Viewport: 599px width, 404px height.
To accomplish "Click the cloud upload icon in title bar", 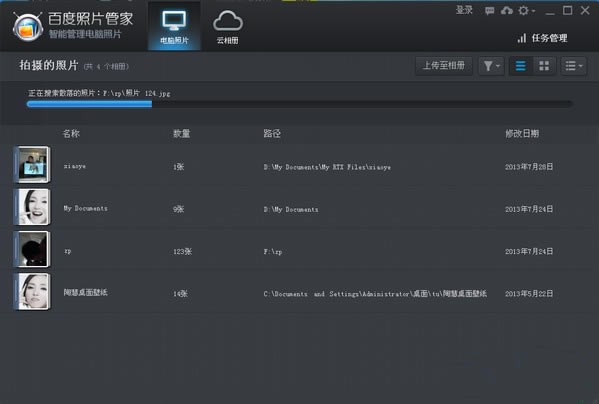I will (507, 11).
